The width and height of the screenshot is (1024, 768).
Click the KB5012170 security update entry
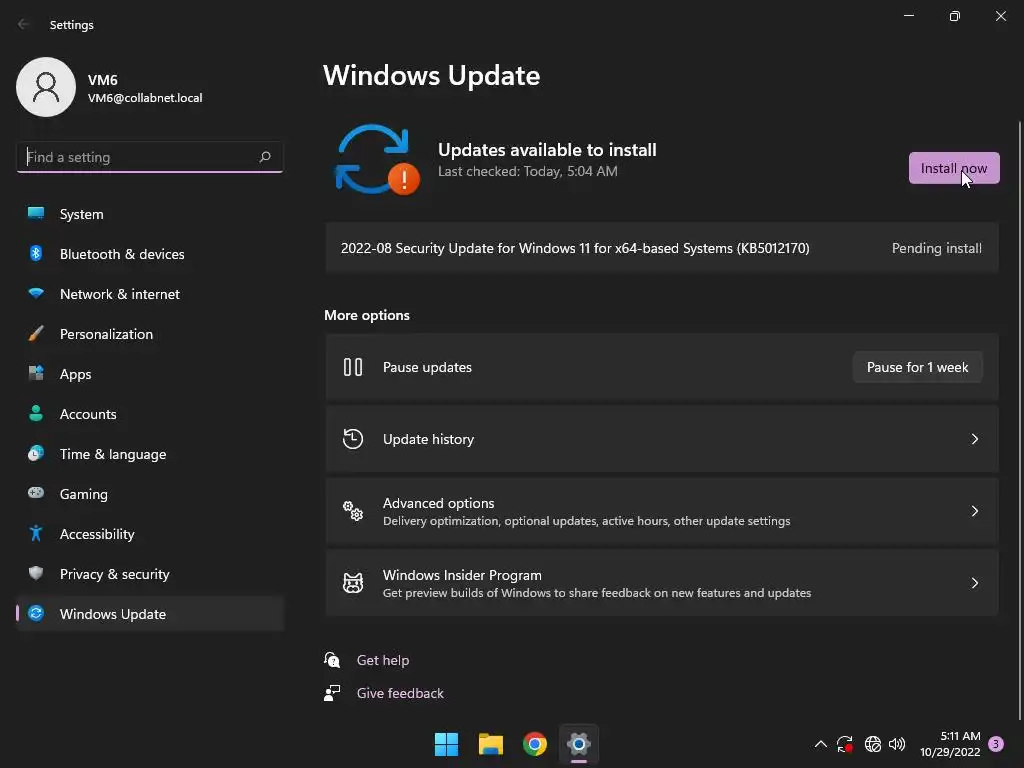662,248
